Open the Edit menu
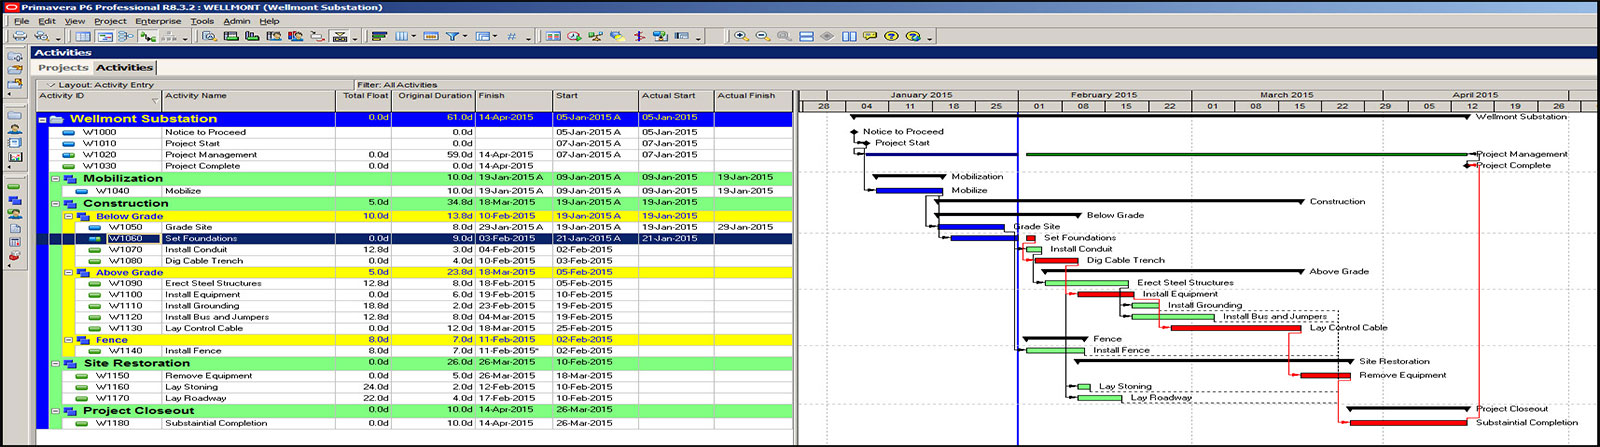This screenshot has height=447, width=1600. click(47, 20)
